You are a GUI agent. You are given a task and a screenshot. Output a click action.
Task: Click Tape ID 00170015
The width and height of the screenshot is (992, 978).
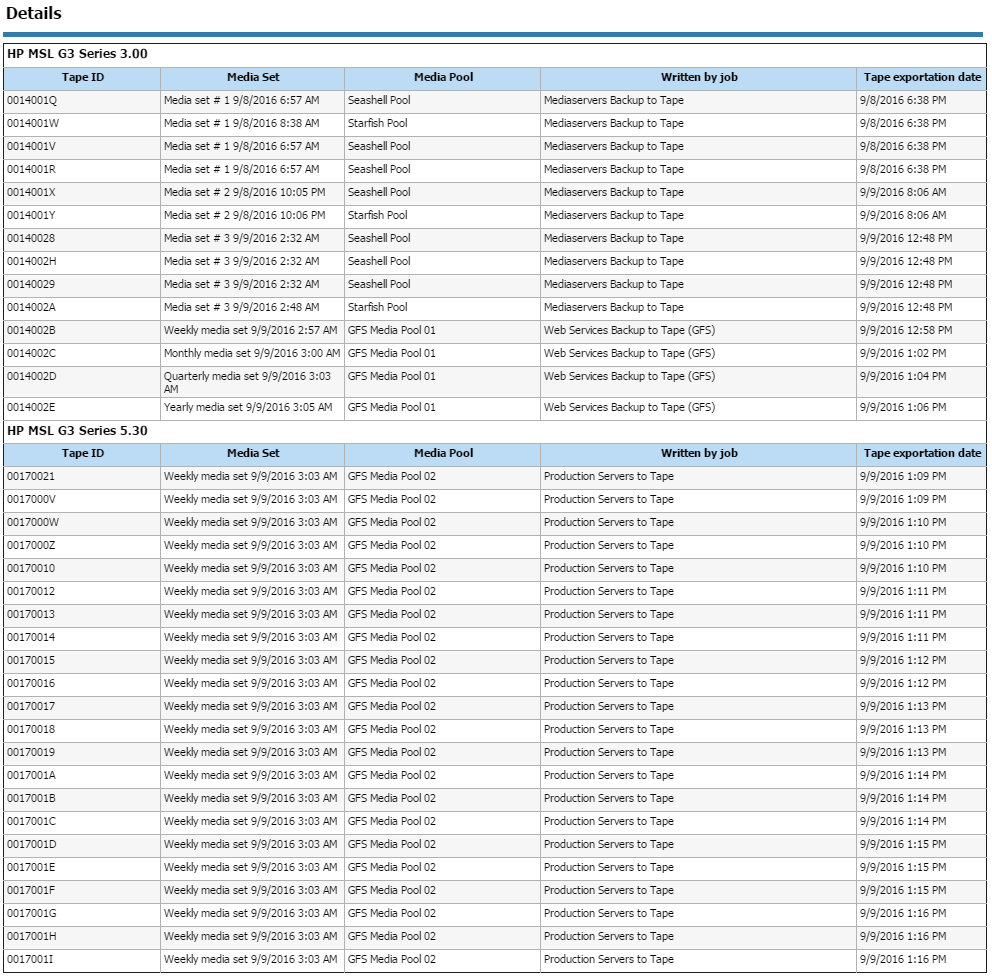pos(82,660)
